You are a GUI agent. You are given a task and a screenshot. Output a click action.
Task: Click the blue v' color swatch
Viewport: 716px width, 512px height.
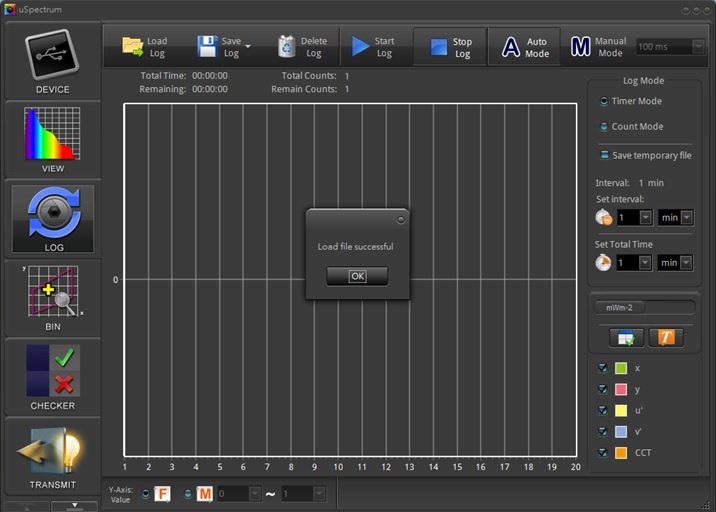pyautogui.click(x=621, y=431)
